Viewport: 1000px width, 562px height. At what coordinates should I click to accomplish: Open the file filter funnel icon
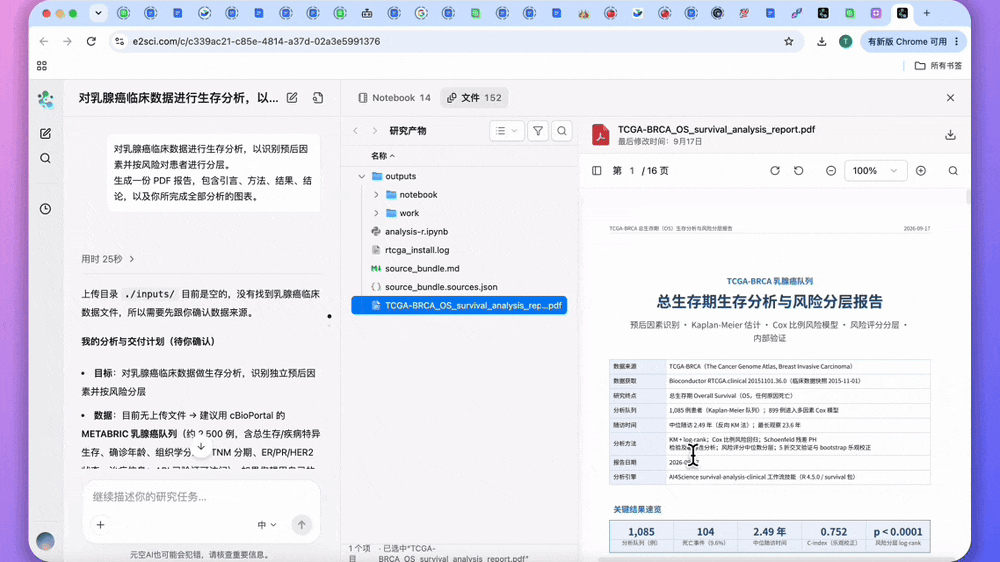538,131
